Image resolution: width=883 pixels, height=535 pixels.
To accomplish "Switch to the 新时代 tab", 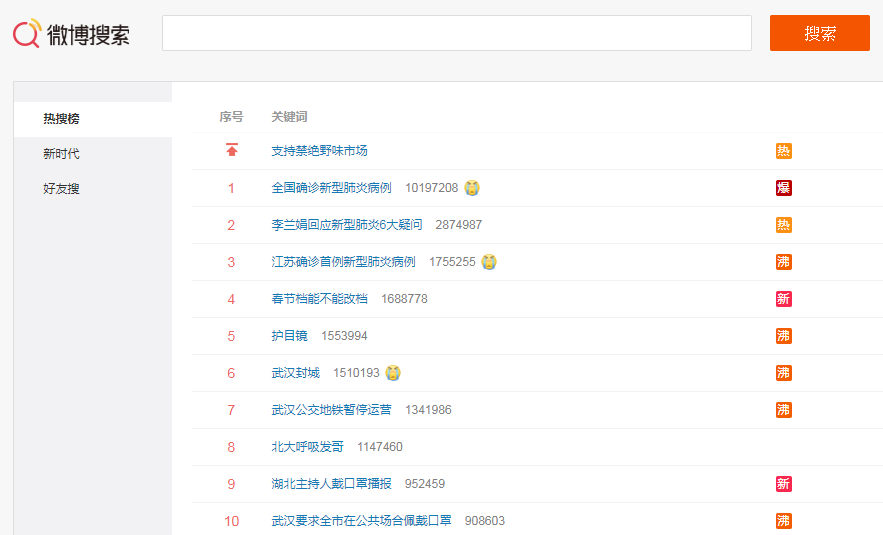I will 93,154.
